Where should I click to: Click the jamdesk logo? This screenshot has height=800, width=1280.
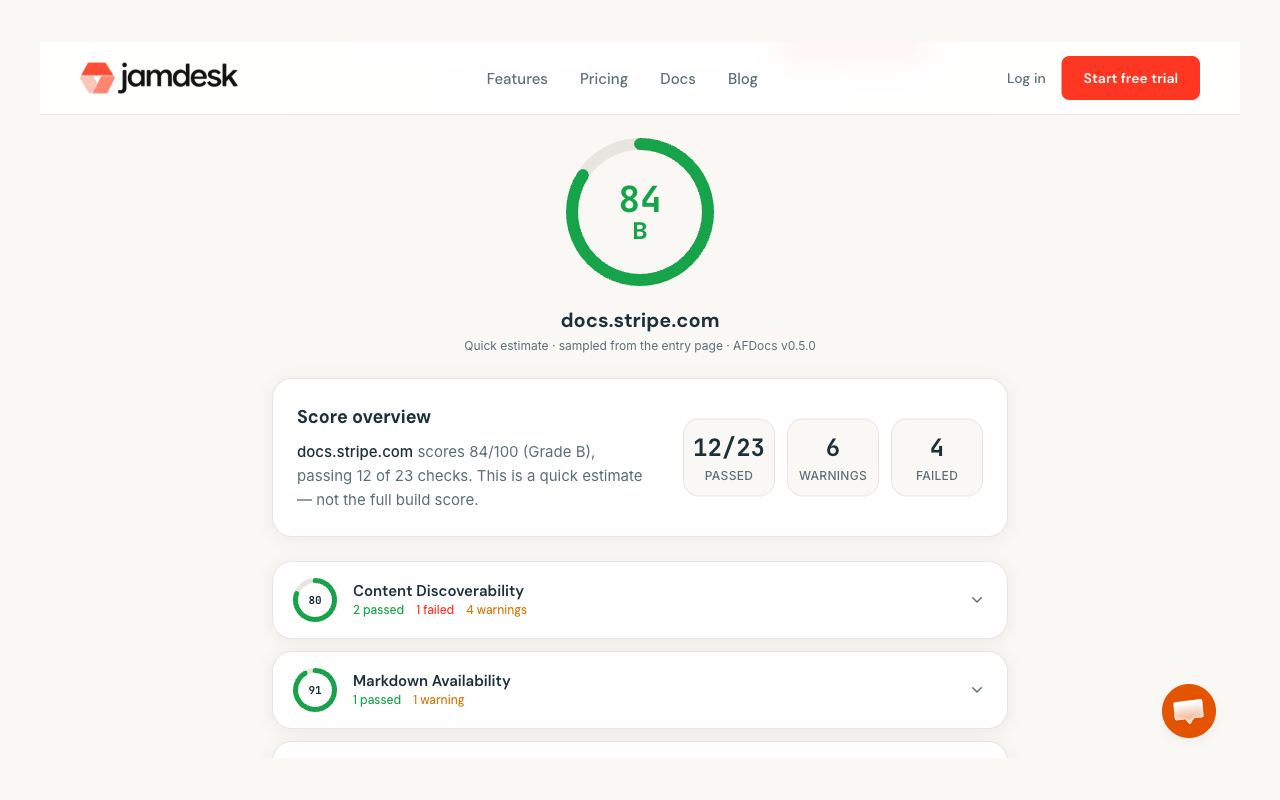[159, 77]
